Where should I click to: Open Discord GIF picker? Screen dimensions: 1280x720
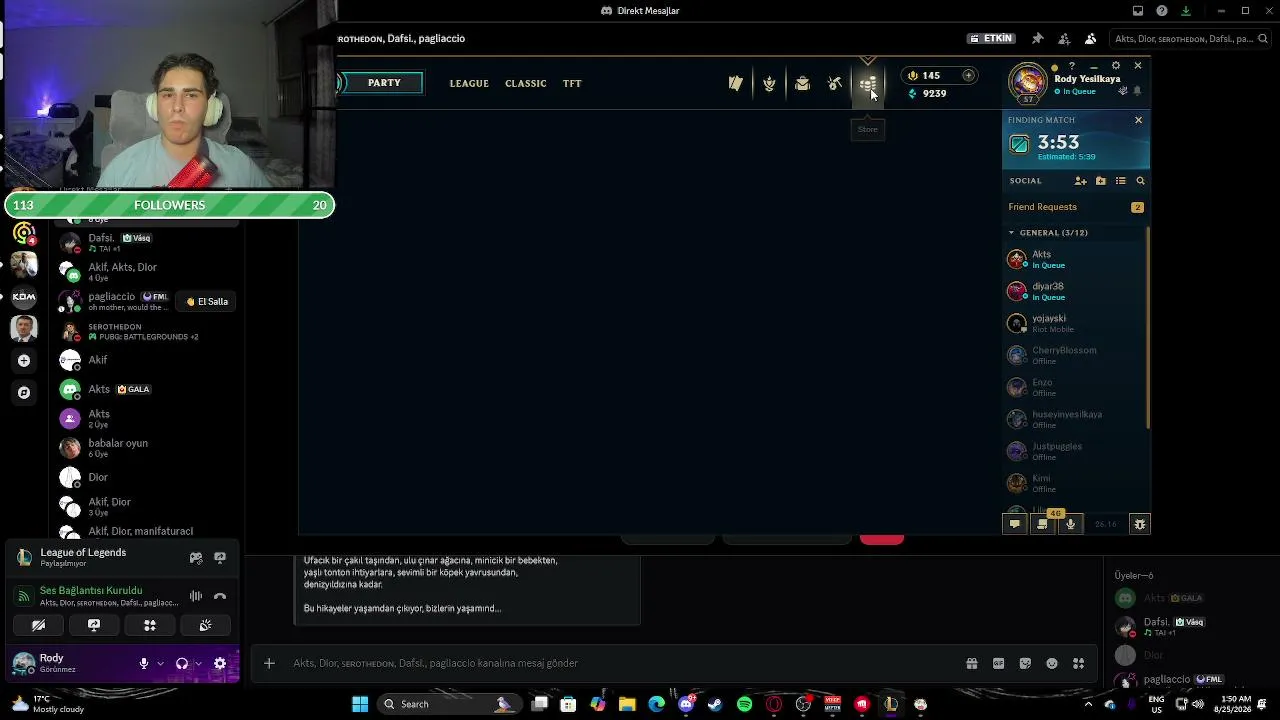click(998, 663)
